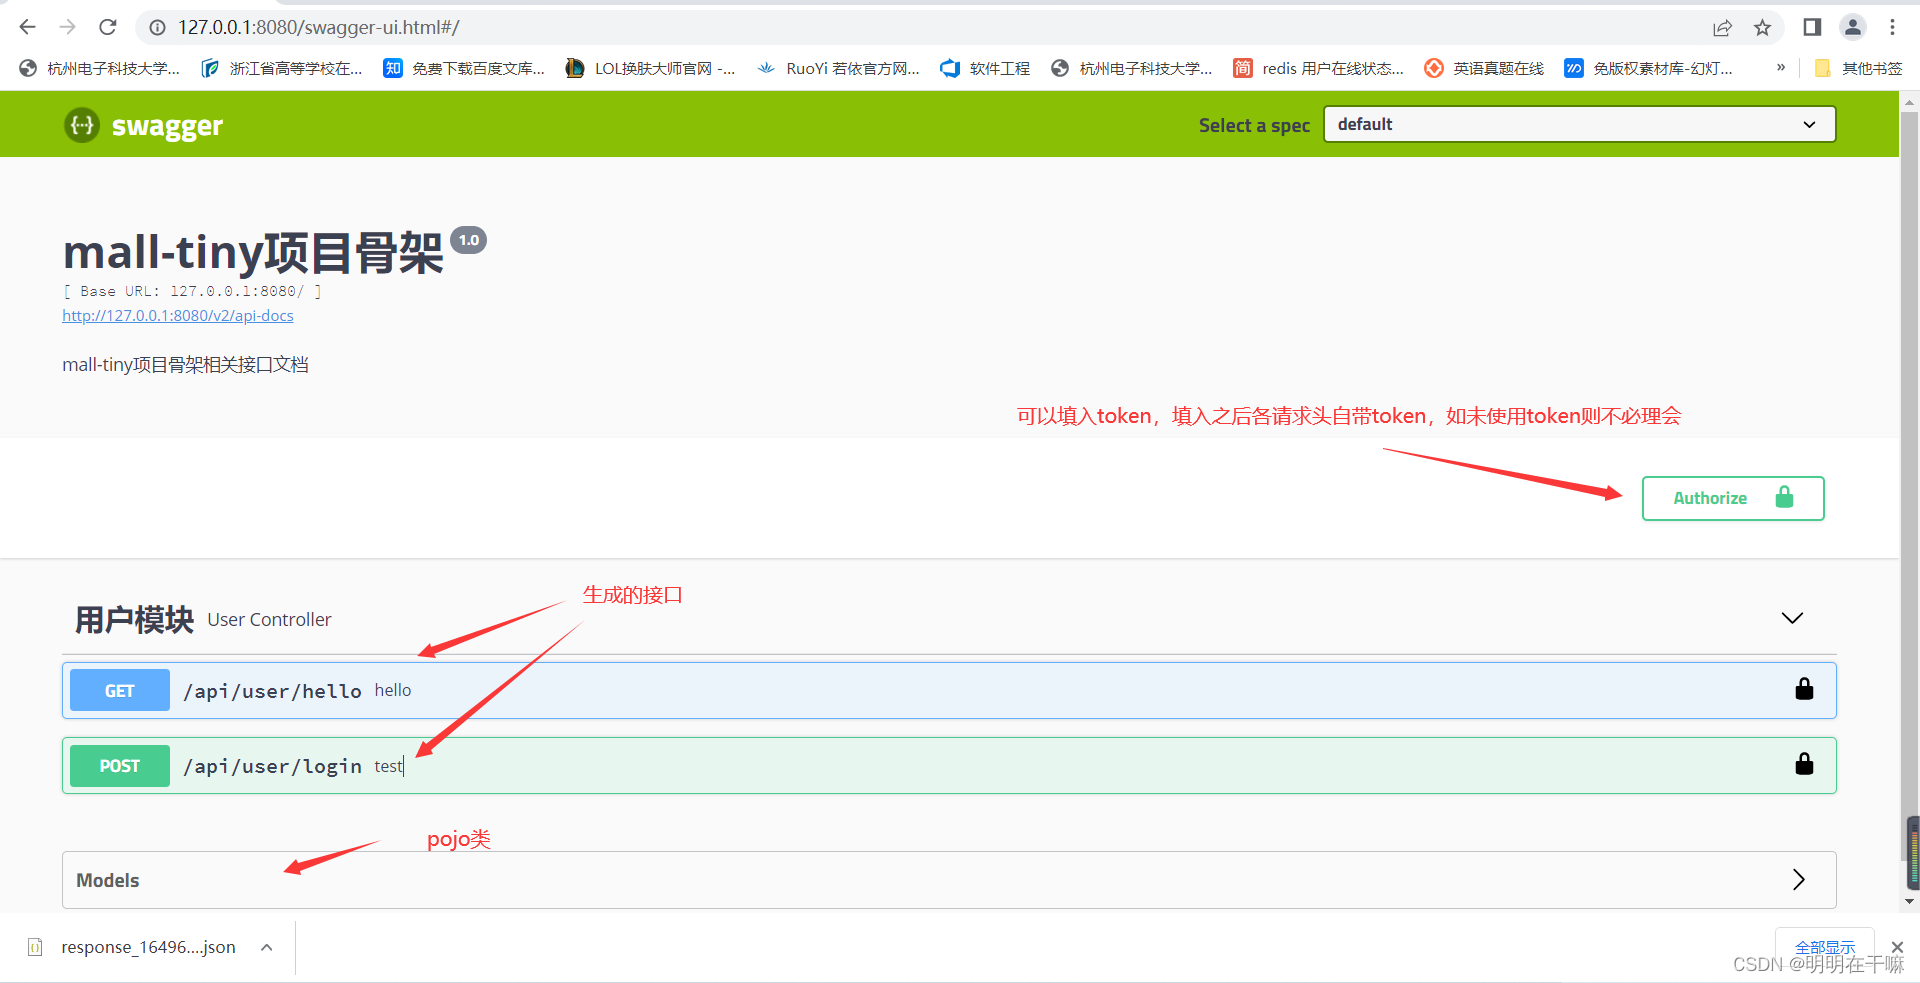
Task: Expand GET /api/user/hello operation
Action: coord(949,690)
